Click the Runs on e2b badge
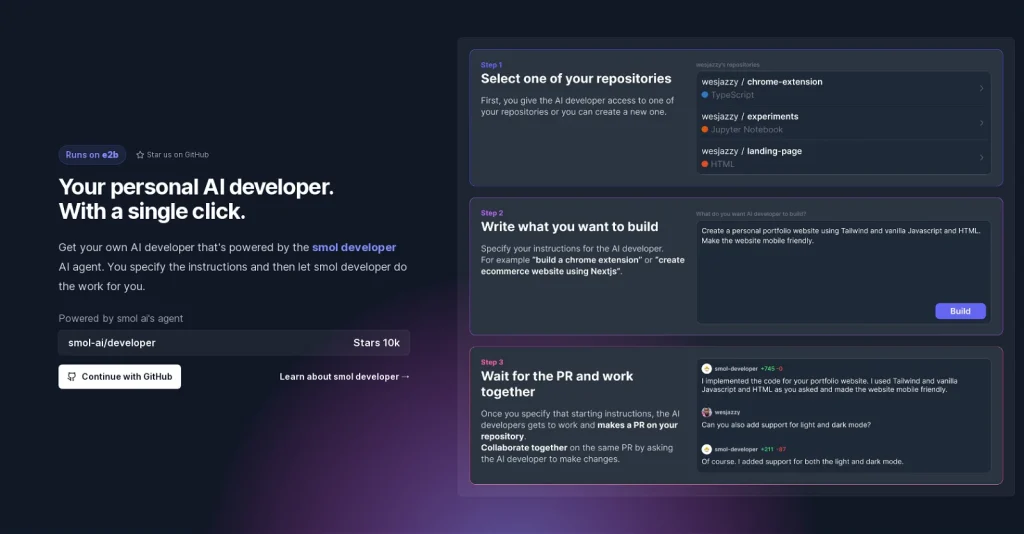 click(x=92, y=155)
